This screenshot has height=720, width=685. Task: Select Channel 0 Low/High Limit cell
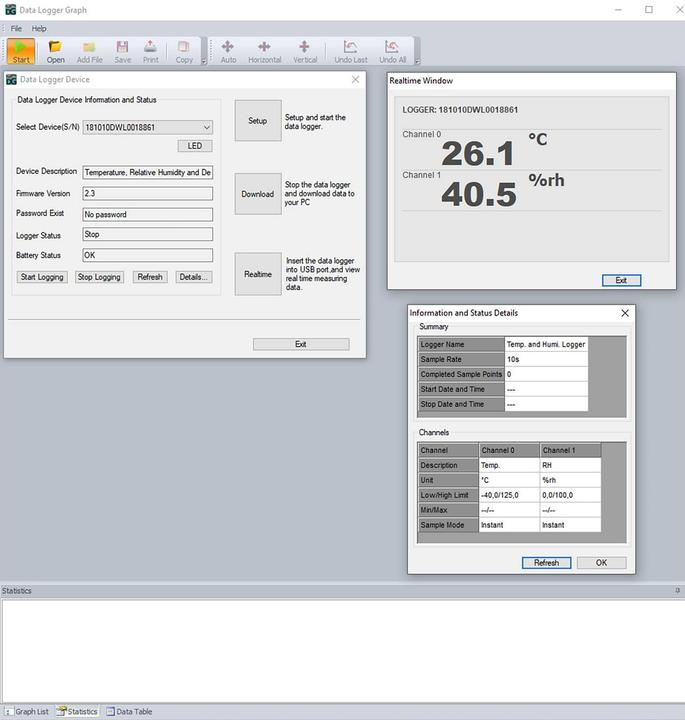509,495
